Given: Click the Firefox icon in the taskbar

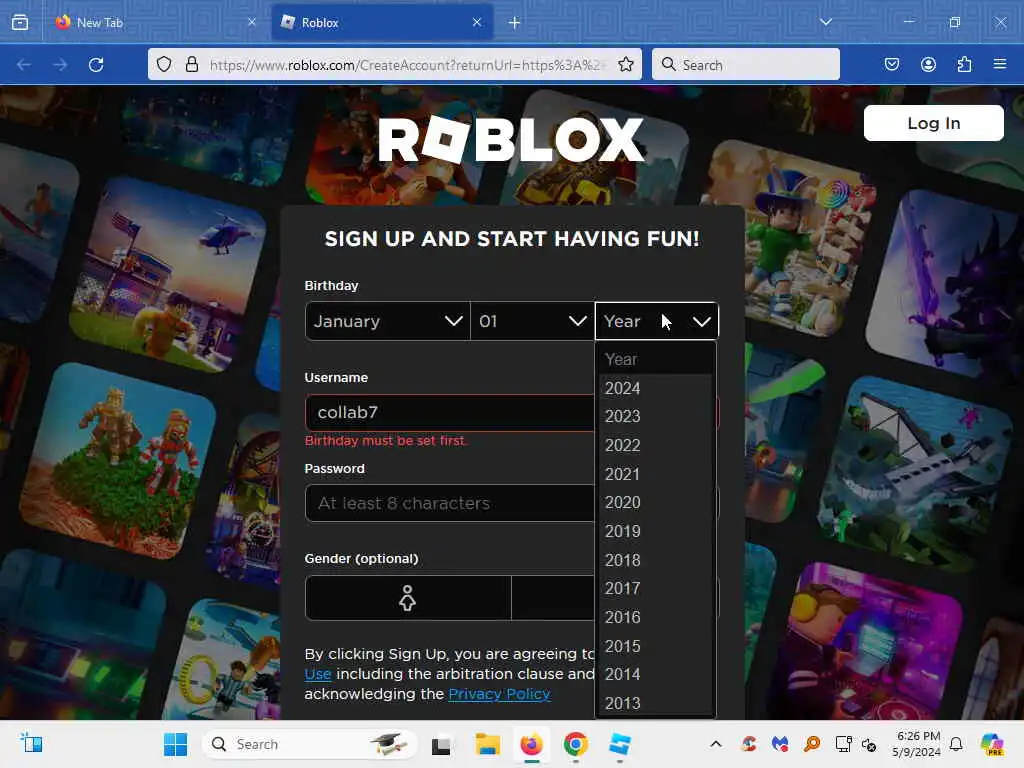Looking at the screenshot, I should (532, 744).
